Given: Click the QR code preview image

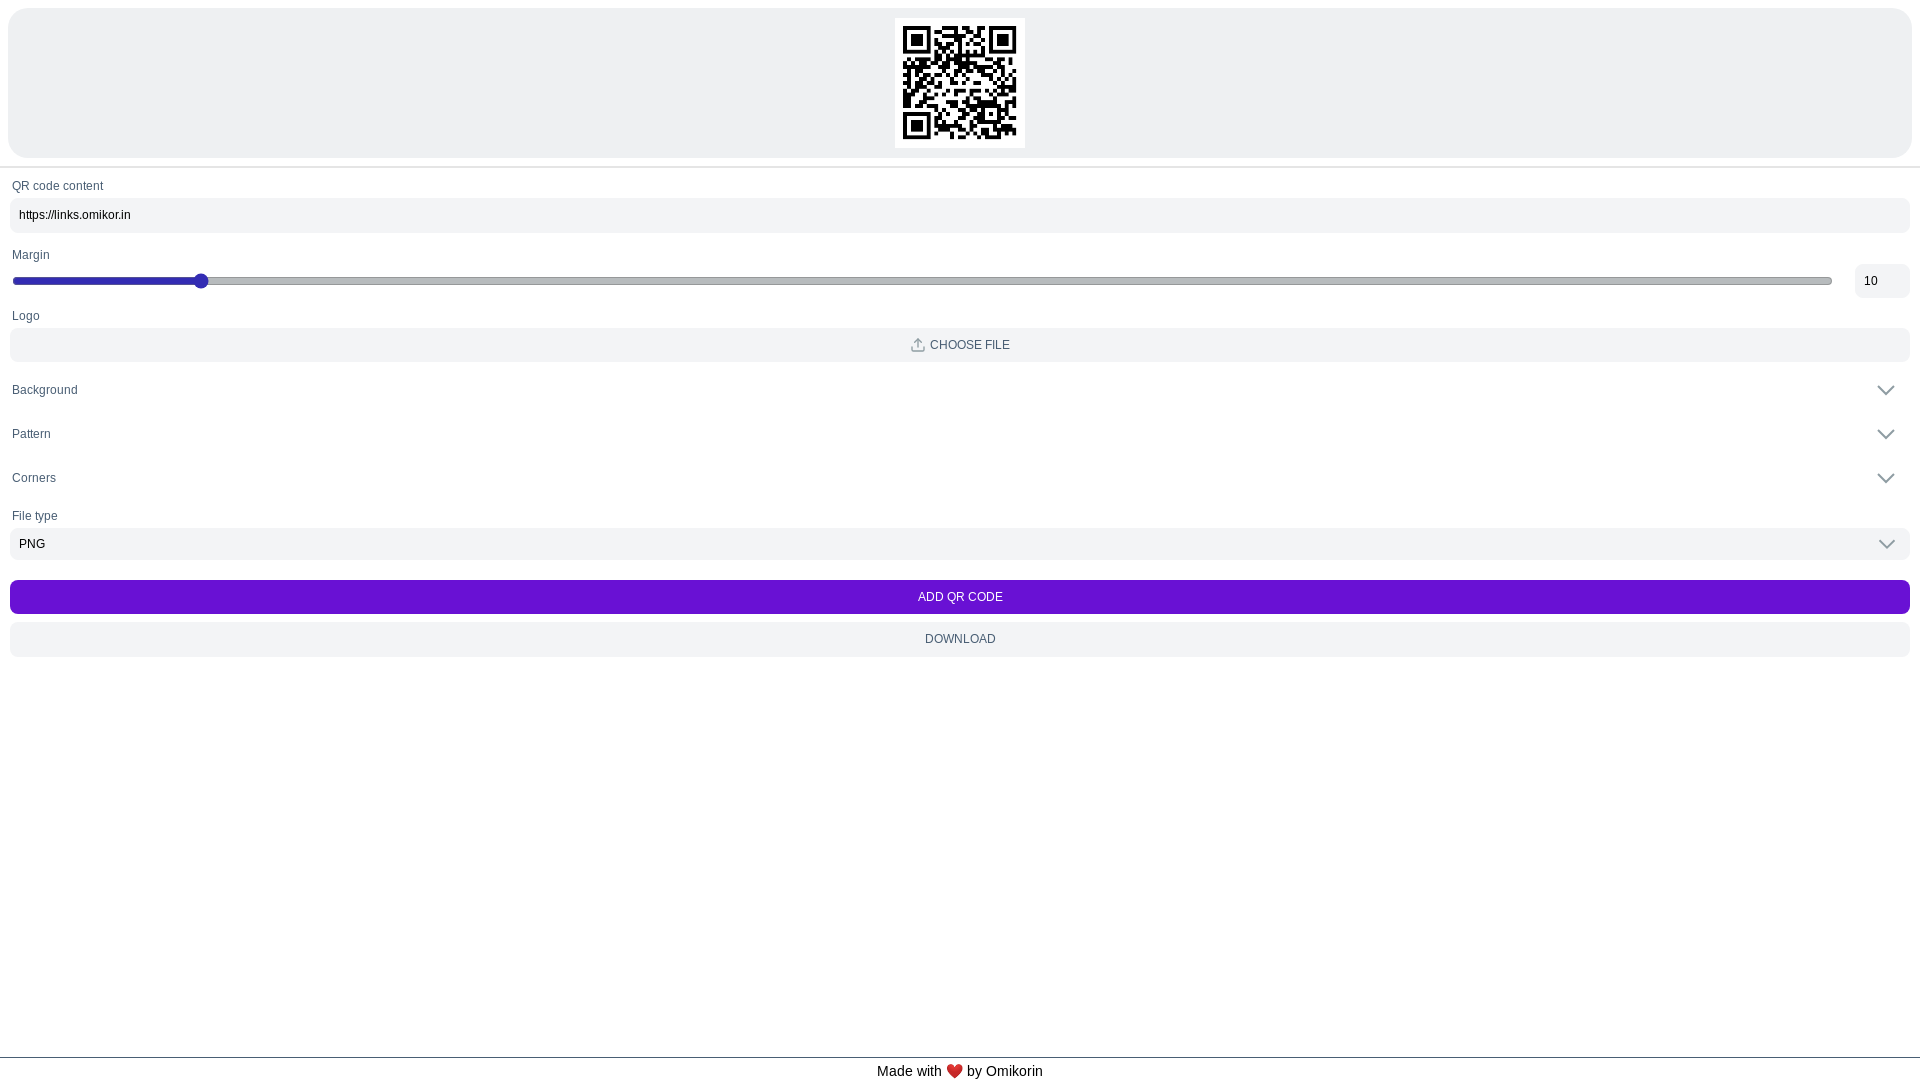Looking at the screenshot, I should pyautogui.click(x=960, y=83).
